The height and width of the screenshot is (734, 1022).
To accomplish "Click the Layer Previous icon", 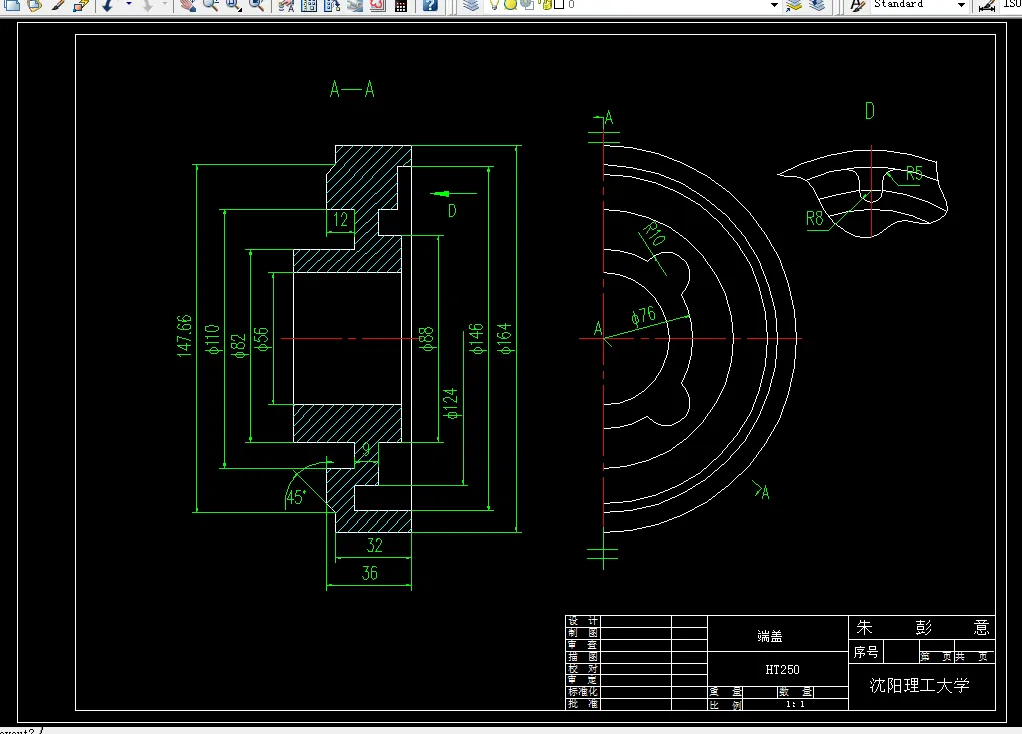I will [817, 5].
